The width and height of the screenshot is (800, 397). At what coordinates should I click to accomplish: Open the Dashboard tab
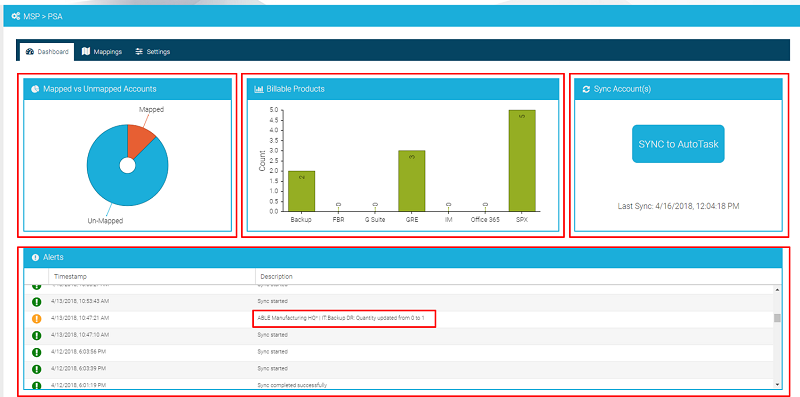point(47,52)
